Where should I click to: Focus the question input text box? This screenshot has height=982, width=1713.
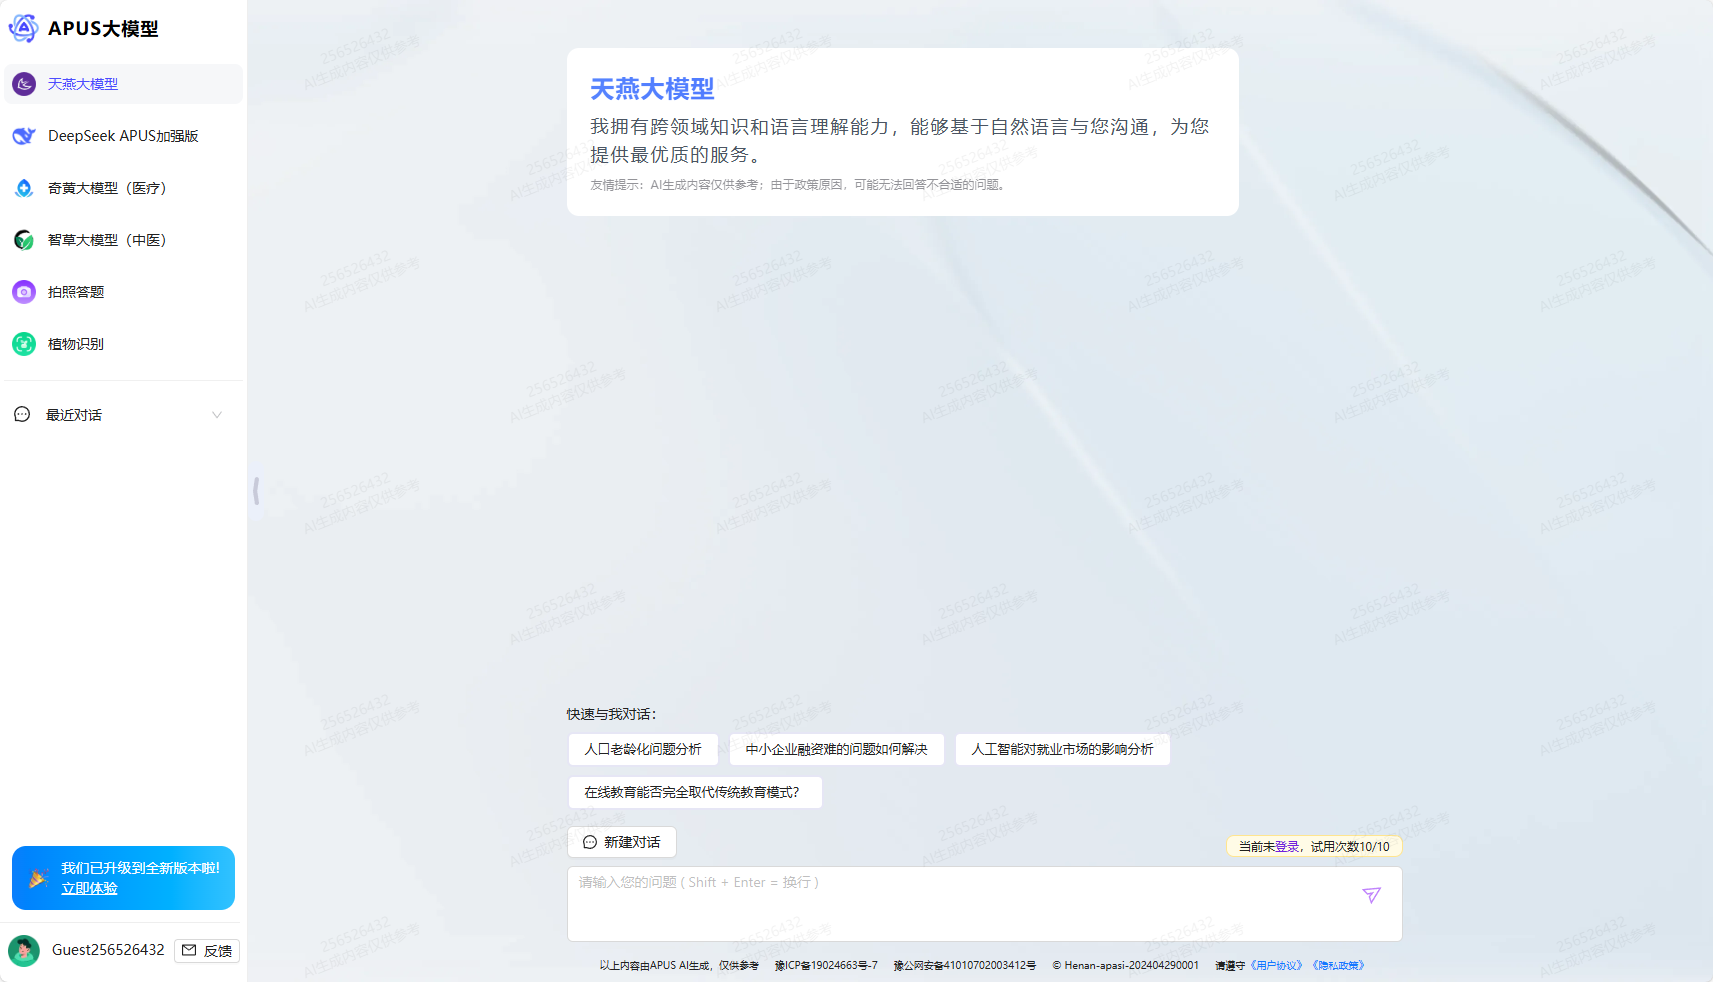(x=960, y=903)
